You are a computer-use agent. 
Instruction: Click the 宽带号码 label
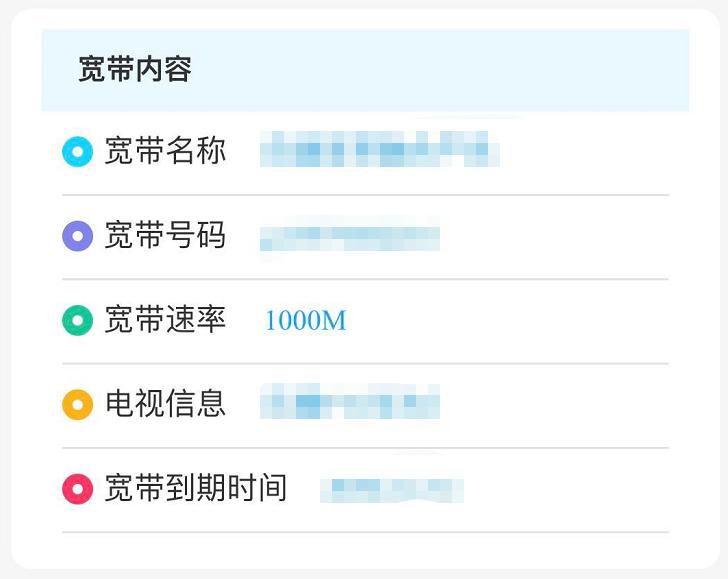tap(165, 237)
